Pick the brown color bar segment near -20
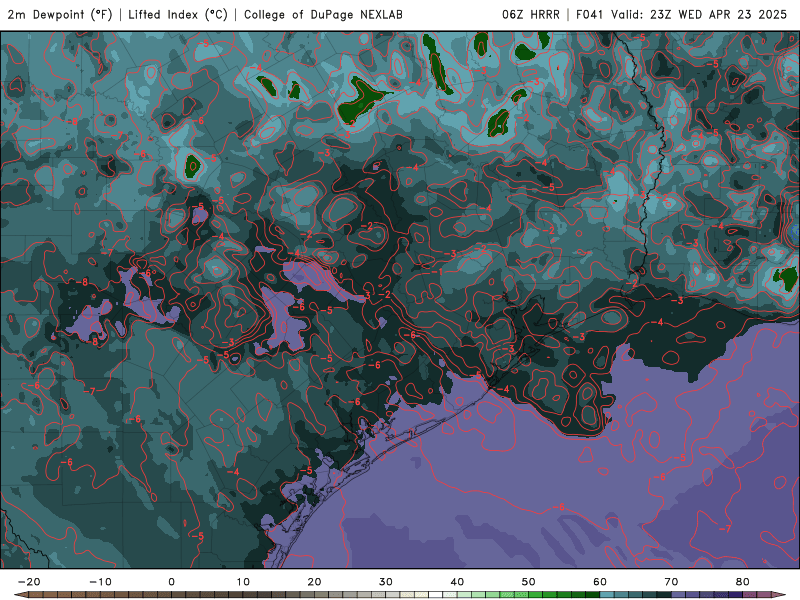This screenshot has height=600, width=800. (x=36, y=595)
